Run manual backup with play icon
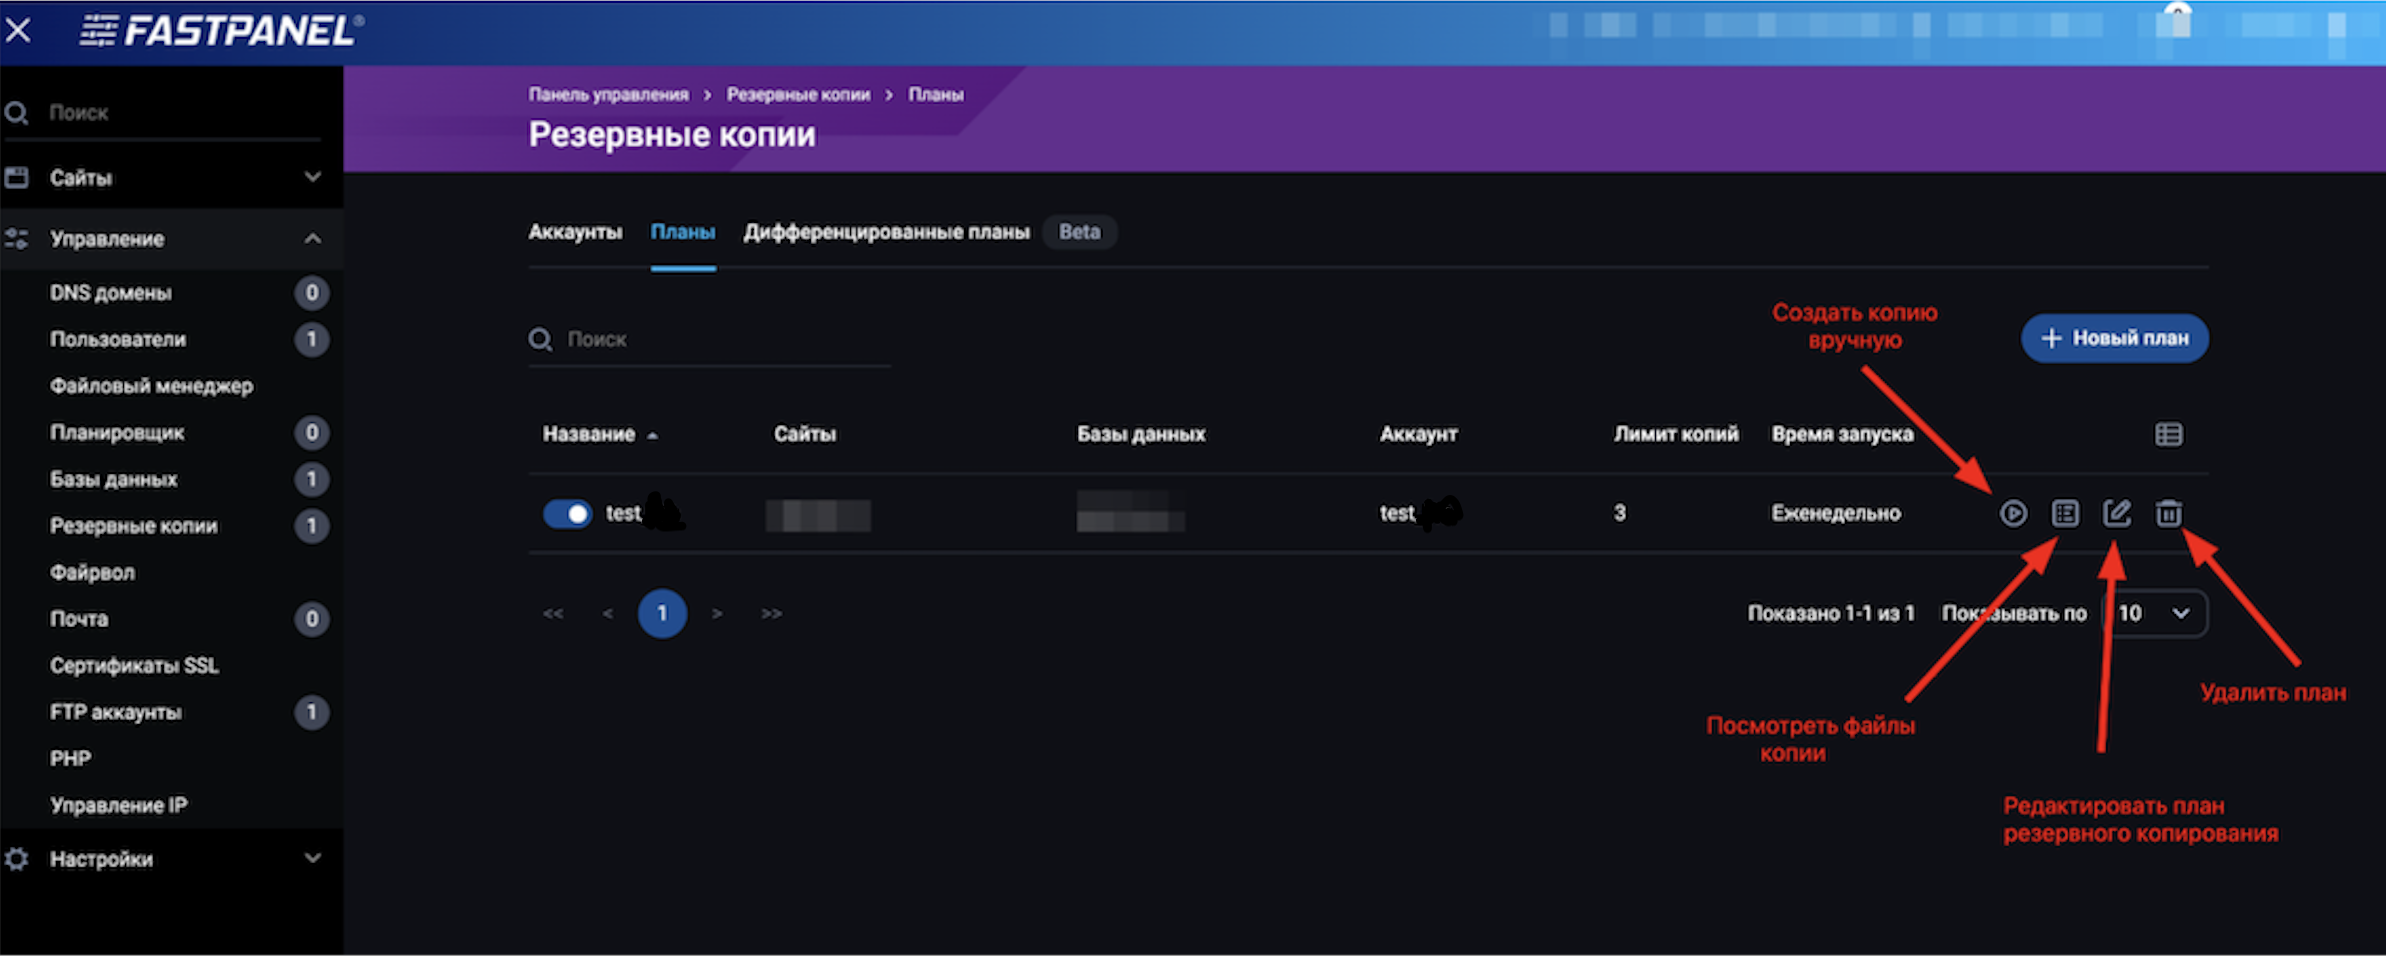 pos(2013,513)
